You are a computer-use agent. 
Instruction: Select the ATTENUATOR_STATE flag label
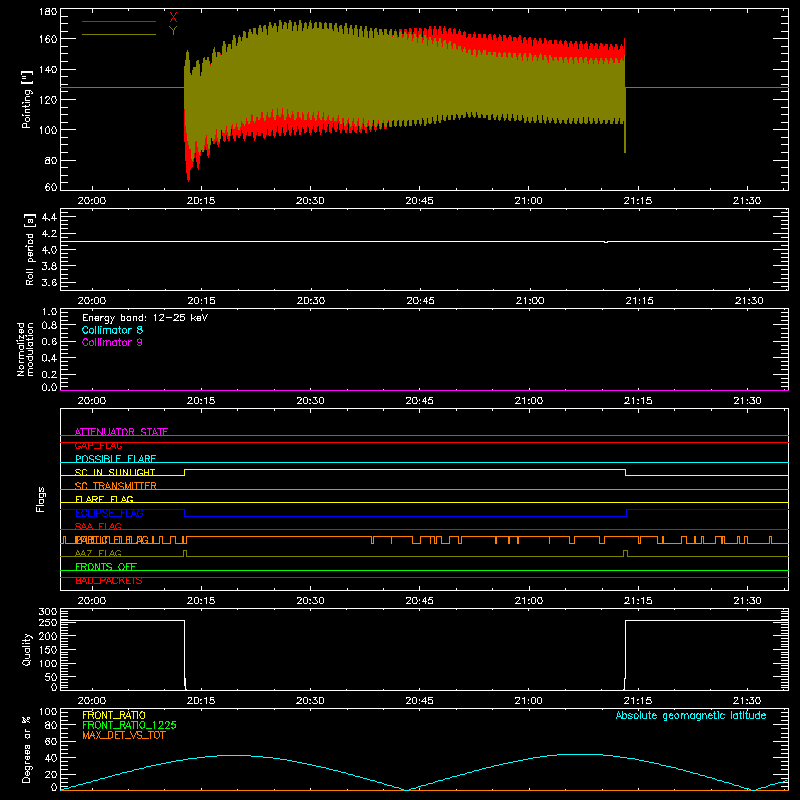[x=121, y=432]
